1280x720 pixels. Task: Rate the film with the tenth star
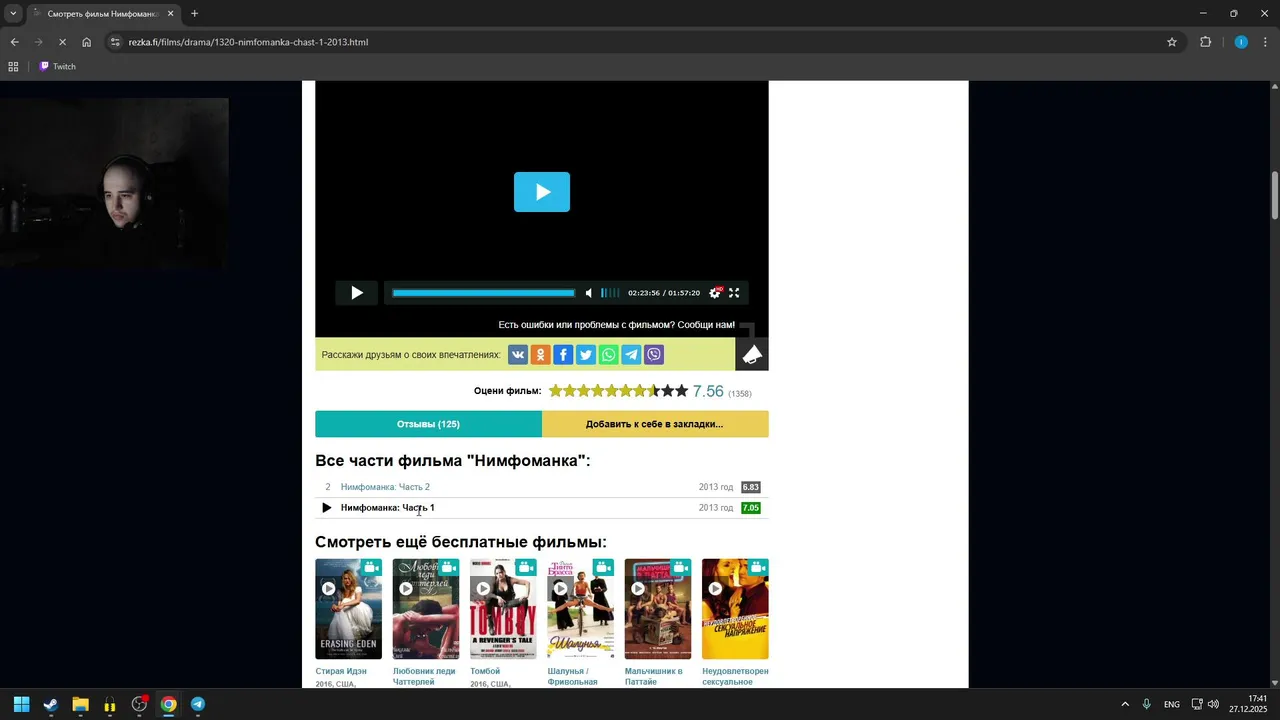pos(682,391)
